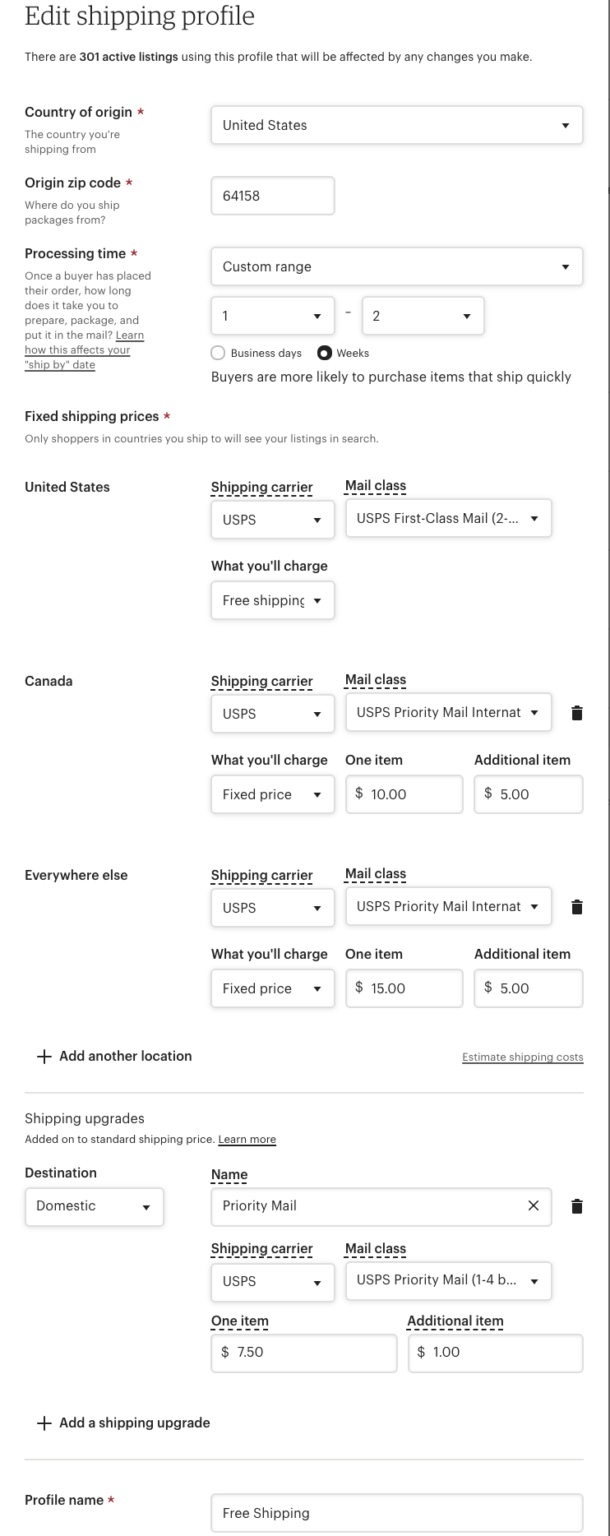Select the Weeks radio button
610x1536 pixels.
(323, 352)
